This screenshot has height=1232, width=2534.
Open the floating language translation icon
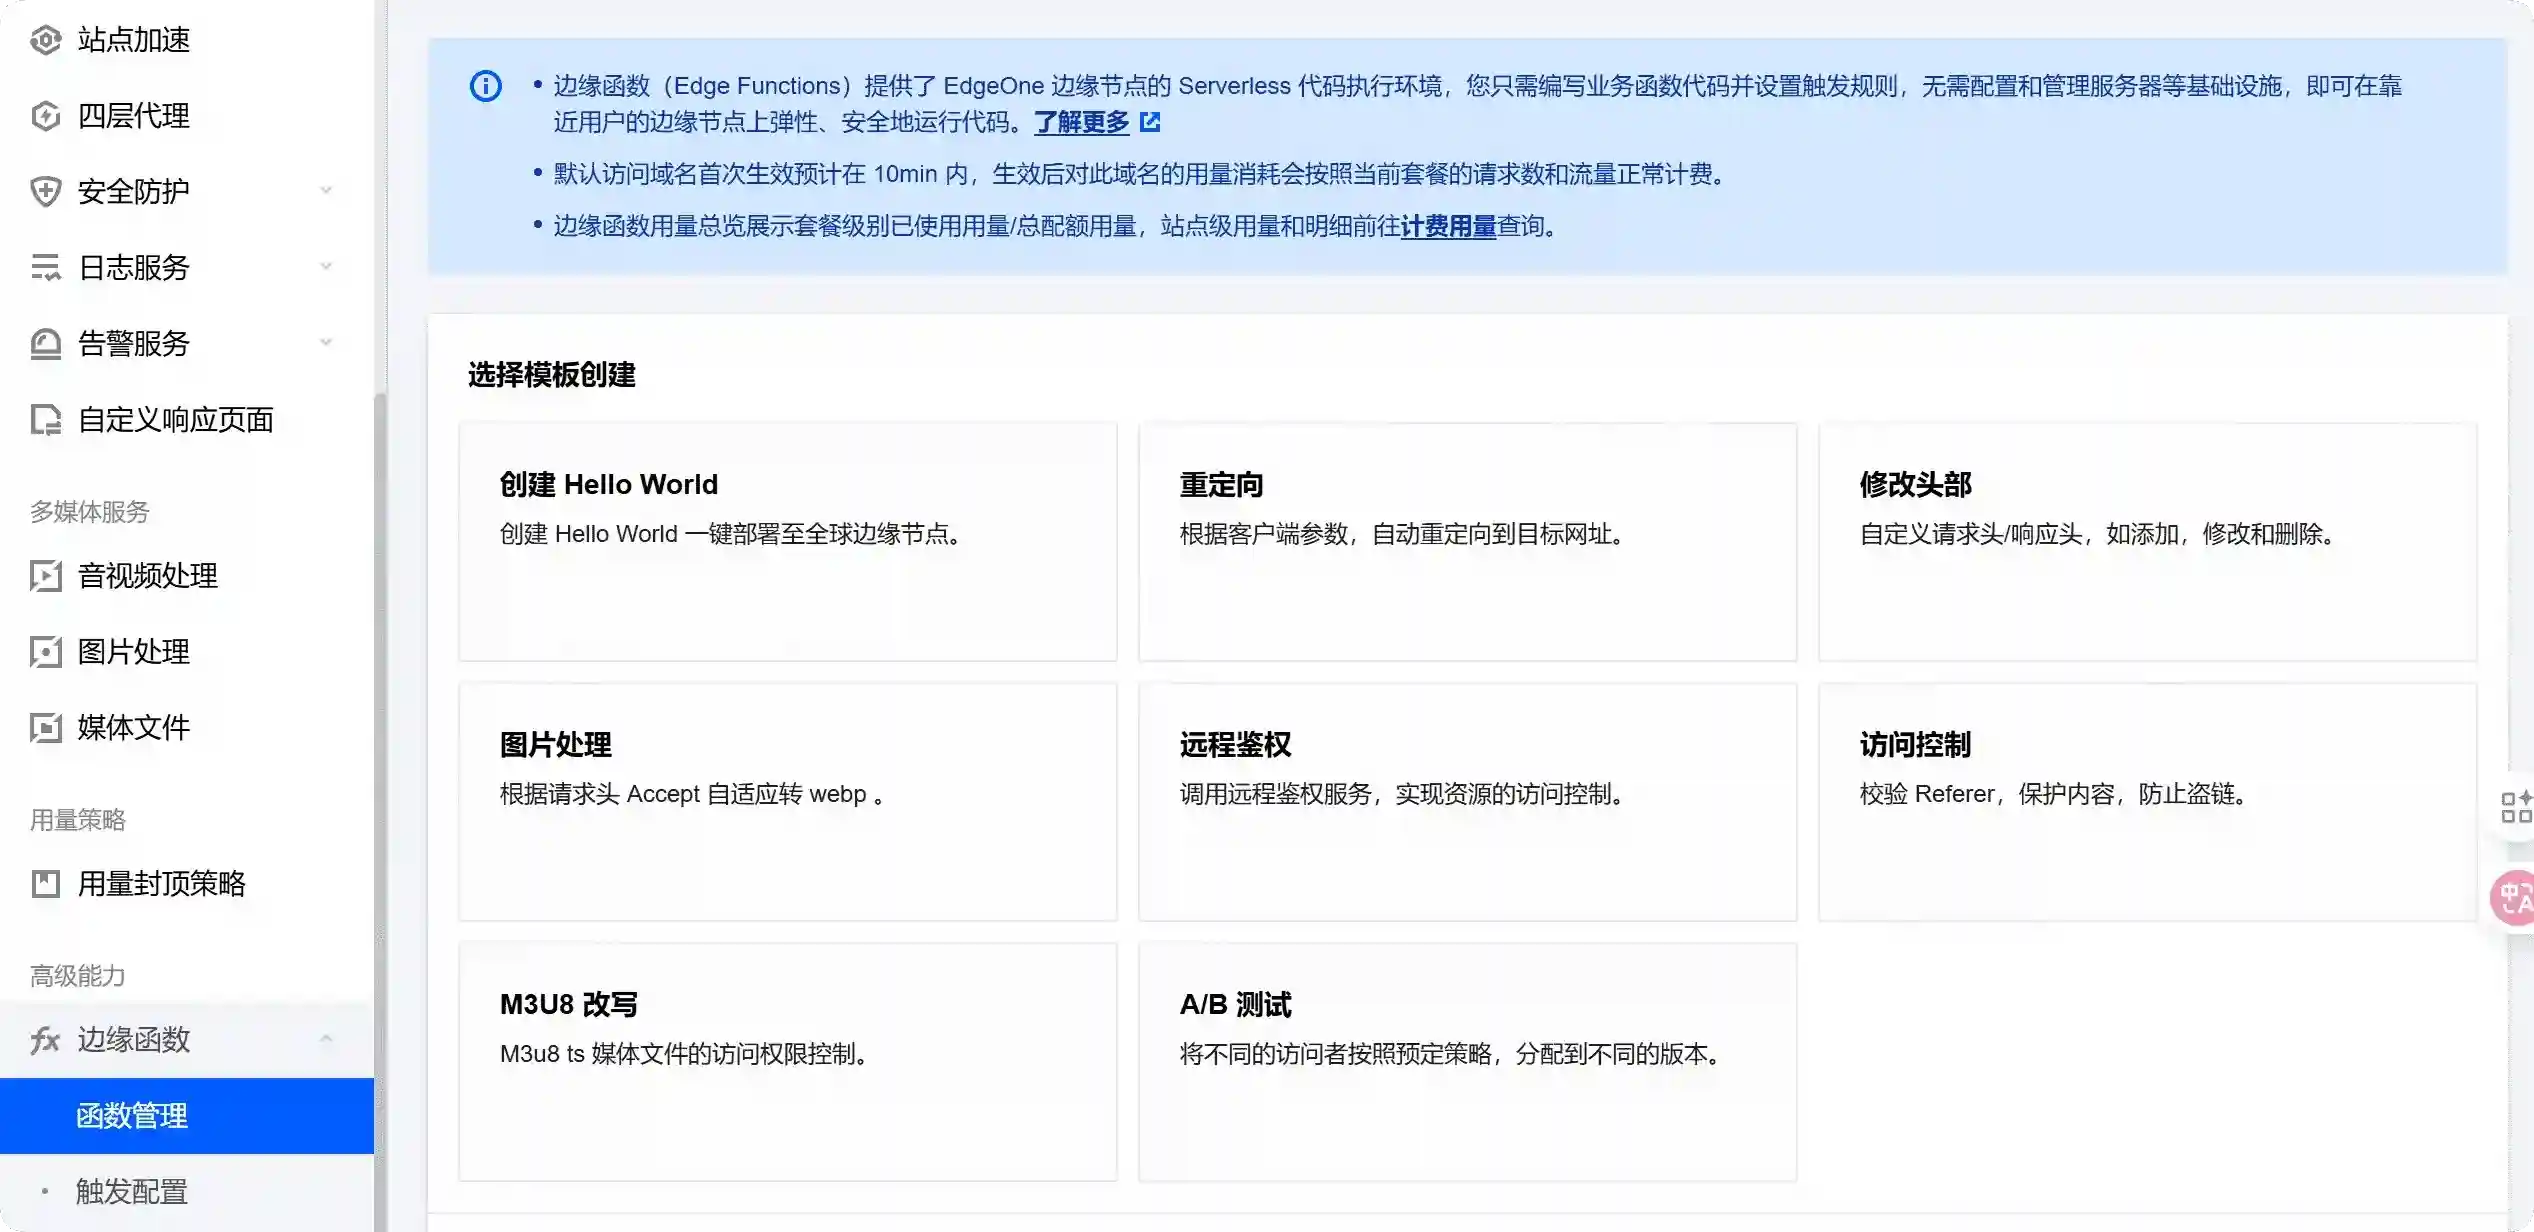(2515, 897)
